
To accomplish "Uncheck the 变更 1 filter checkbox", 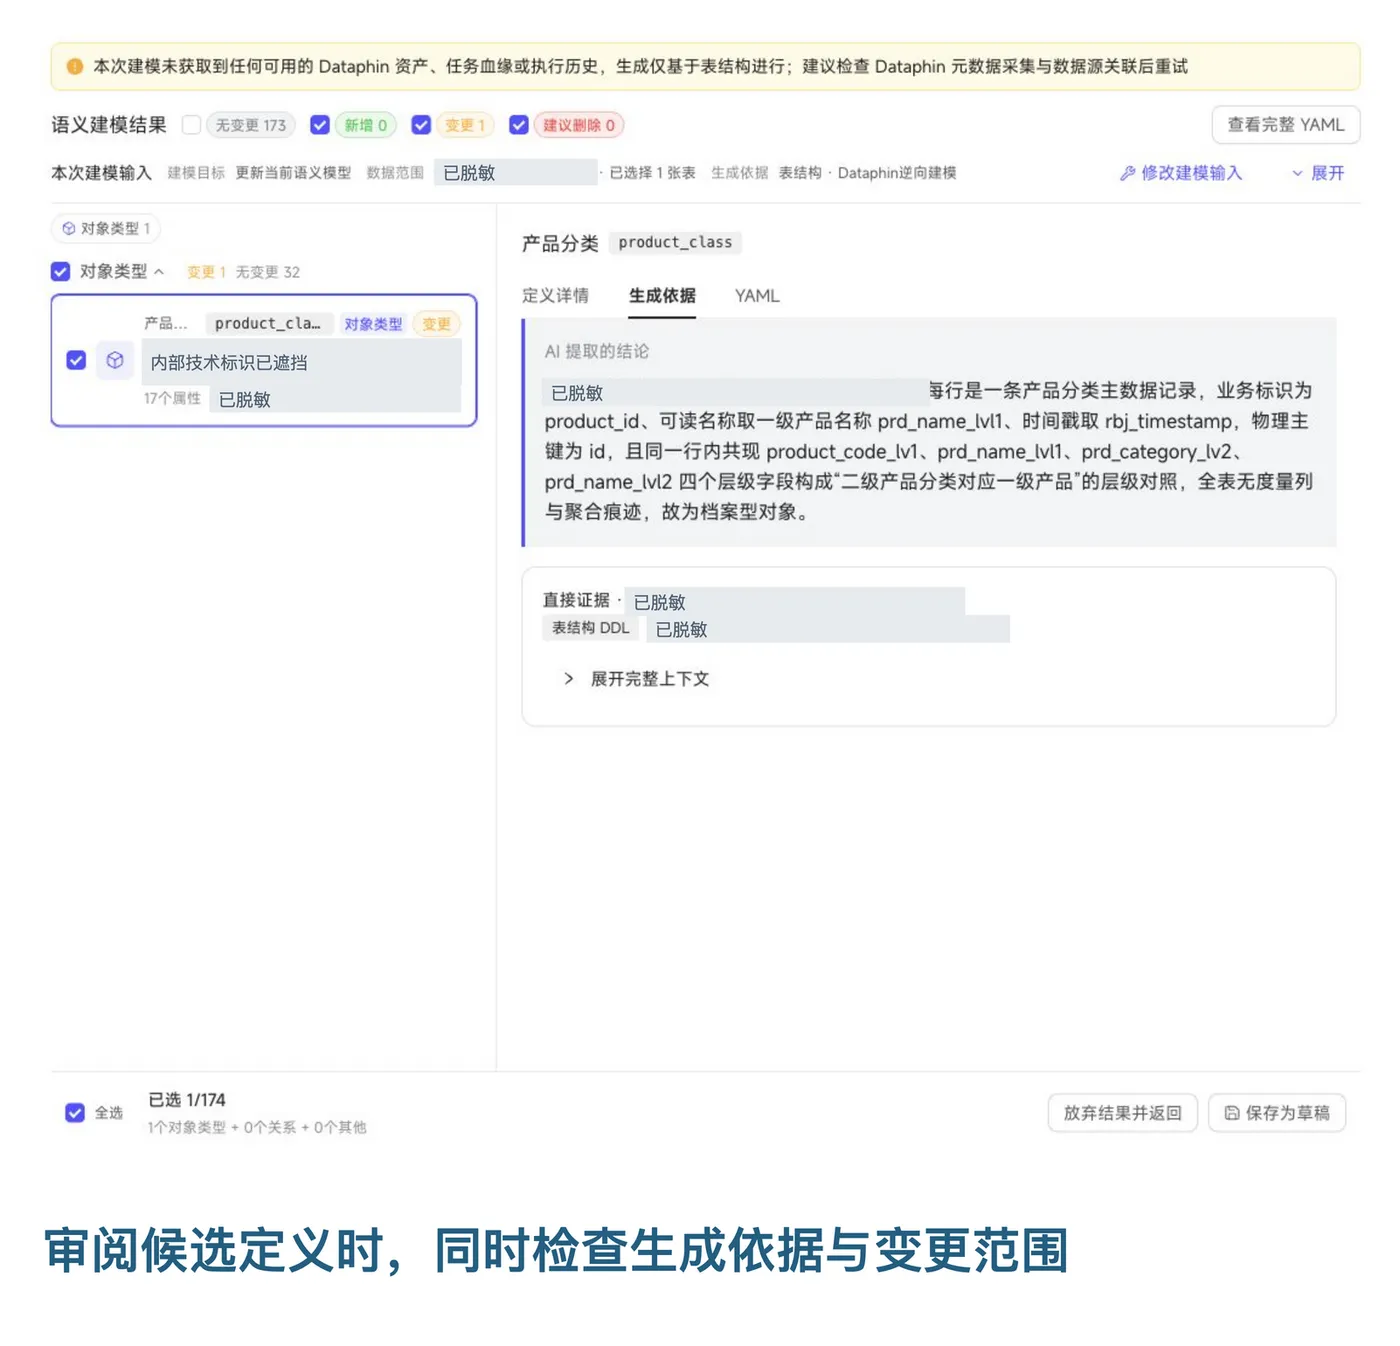I will 421,125.
